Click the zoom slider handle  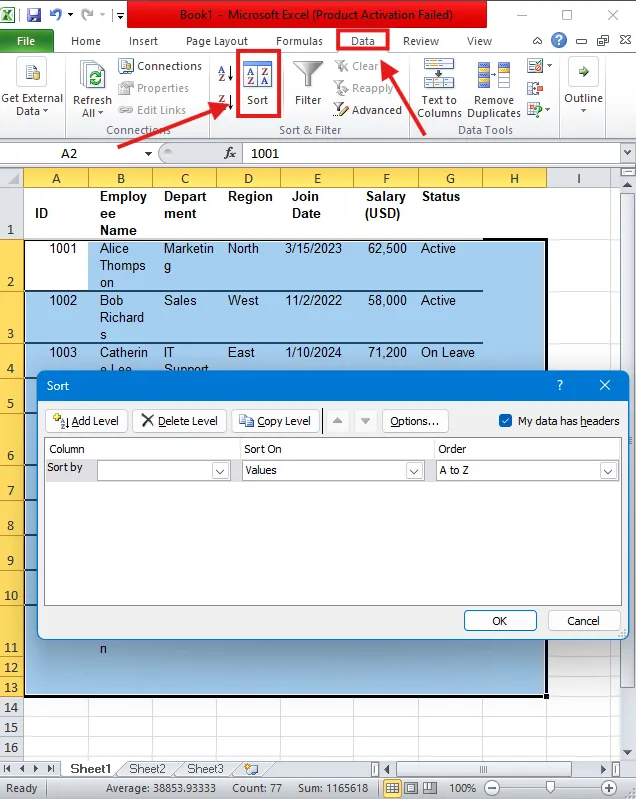click(550, 788)
